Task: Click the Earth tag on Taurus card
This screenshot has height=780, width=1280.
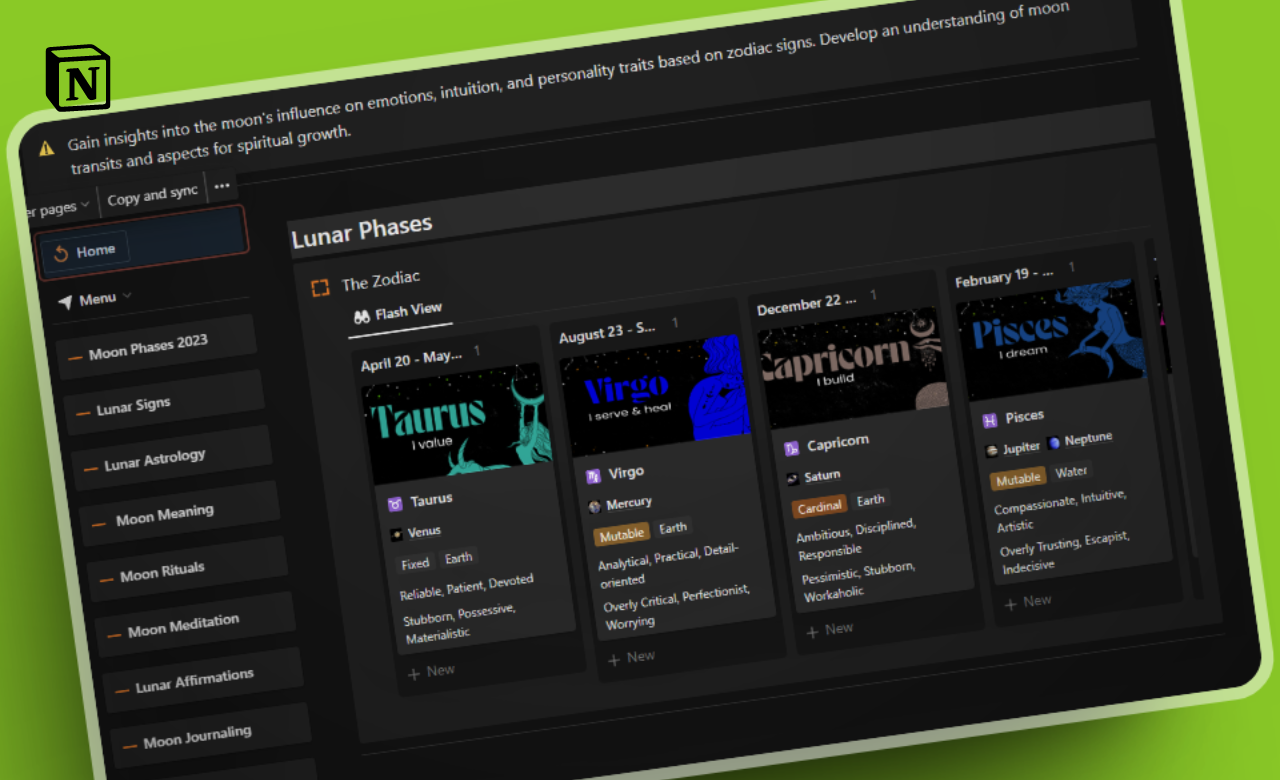Action: tap(459, 558)
